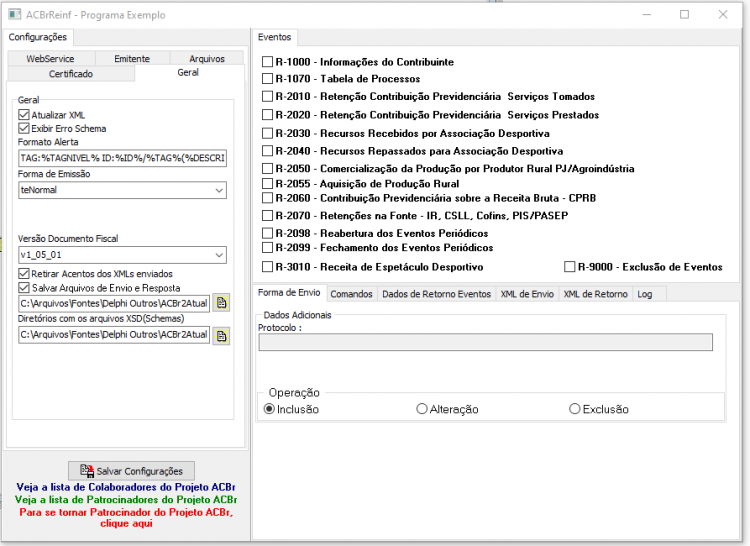Check R-1000 Informações do Contribuinte
This screenshot has height=546, width=750.
pyautogui.click(x=267, y=62)
